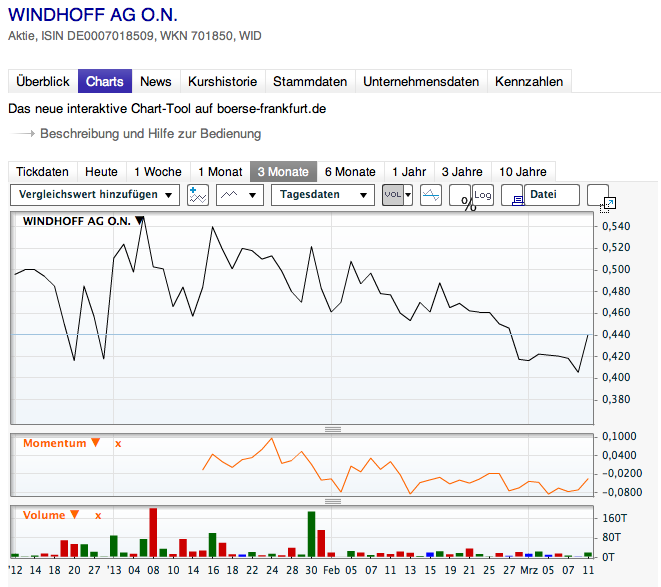Switch chart to 3 Jahre
Image resolution: width=661 pixels, height=587 pixels.
click(x=462, y=172)
